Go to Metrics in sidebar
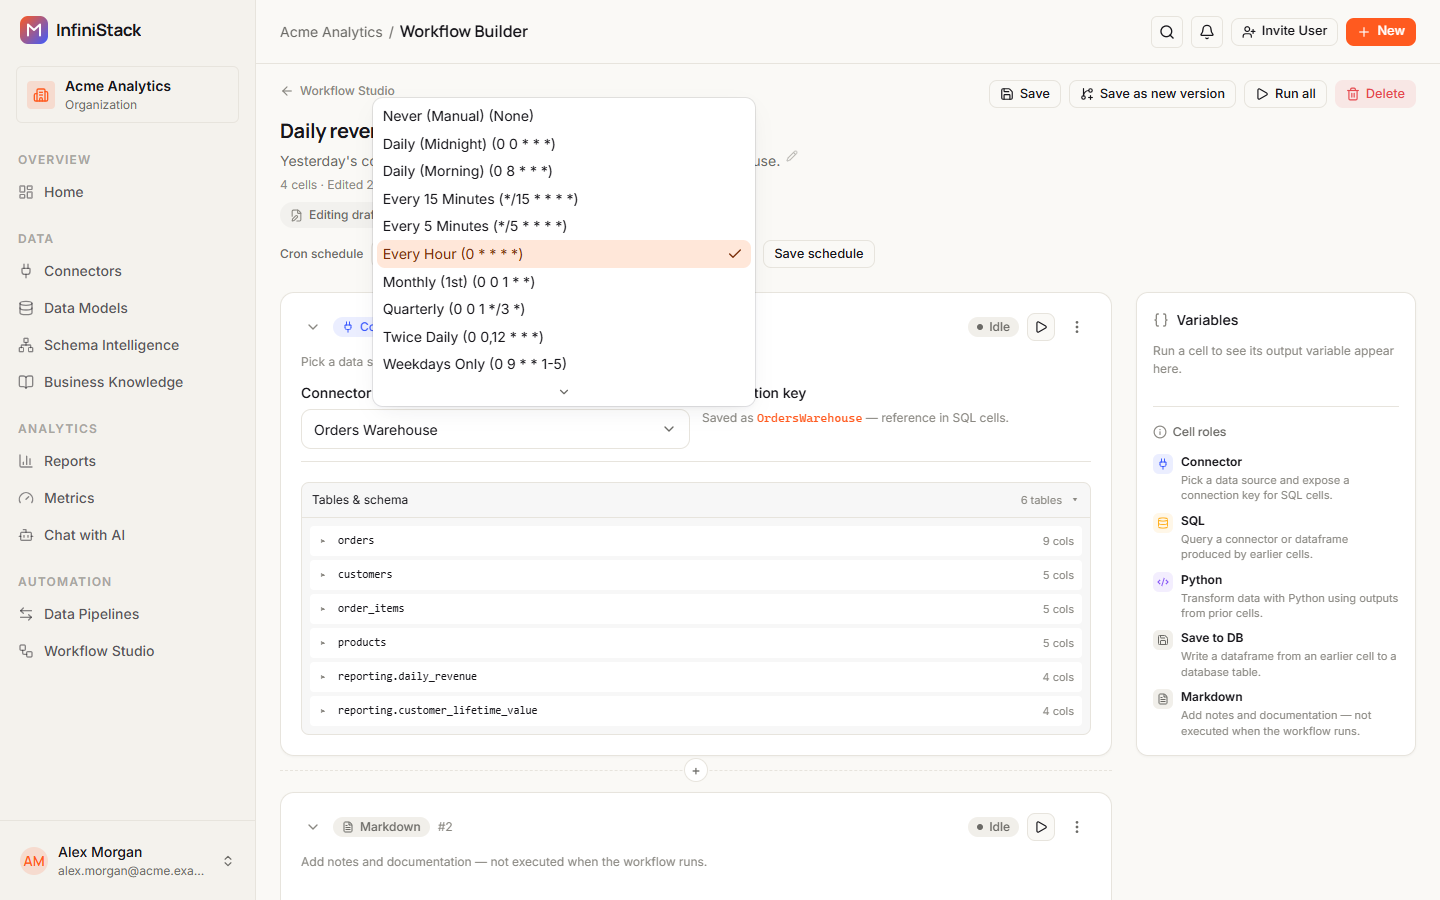 [128, 498]
